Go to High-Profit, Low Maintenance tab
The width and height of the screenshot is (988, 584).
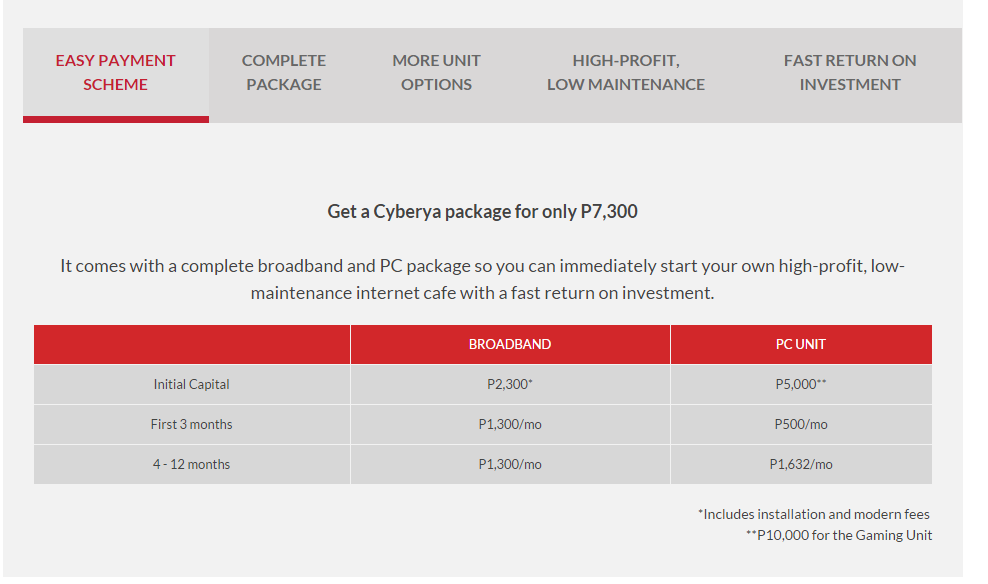coord(625,73)
